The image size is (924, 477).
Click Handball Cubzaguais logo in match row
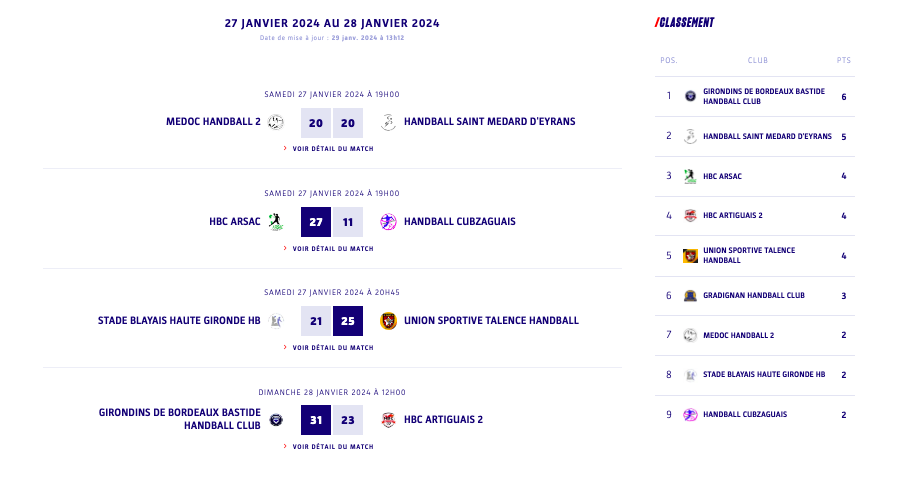(x=388, y=222)
